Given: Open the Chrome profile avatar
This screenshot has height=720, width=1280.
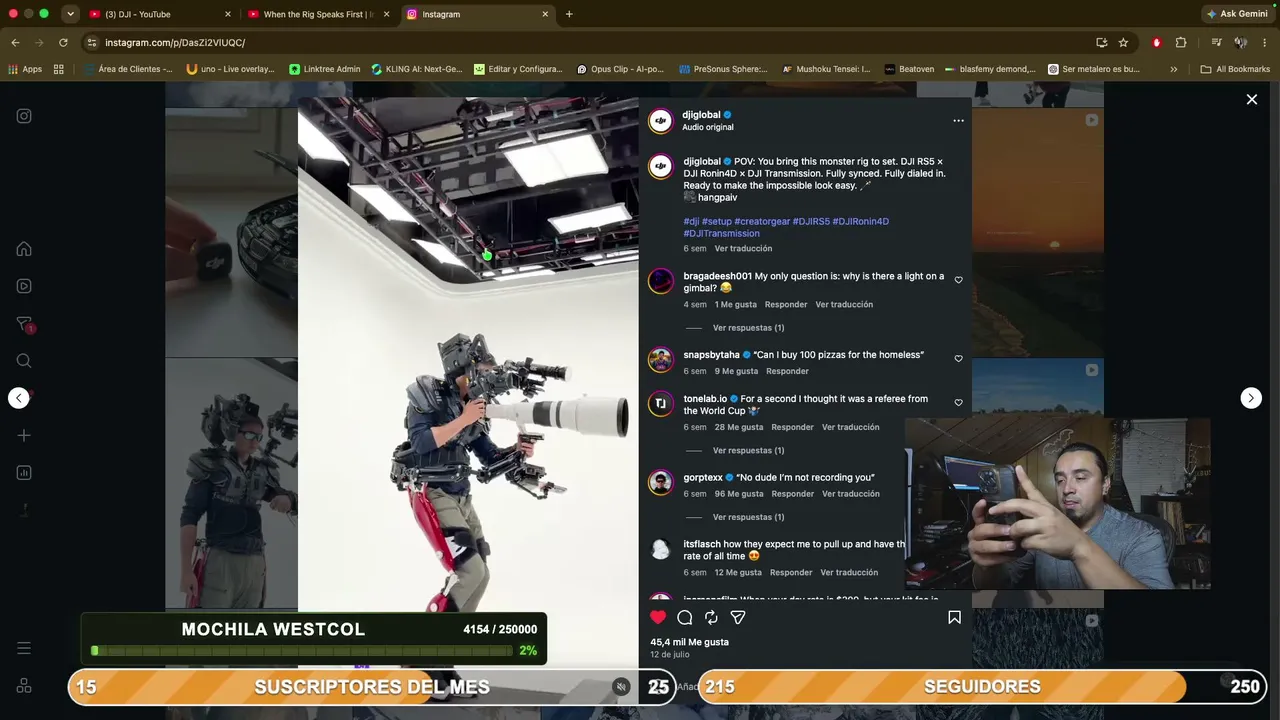Looking at the screenshot, I should [1241, 43].
